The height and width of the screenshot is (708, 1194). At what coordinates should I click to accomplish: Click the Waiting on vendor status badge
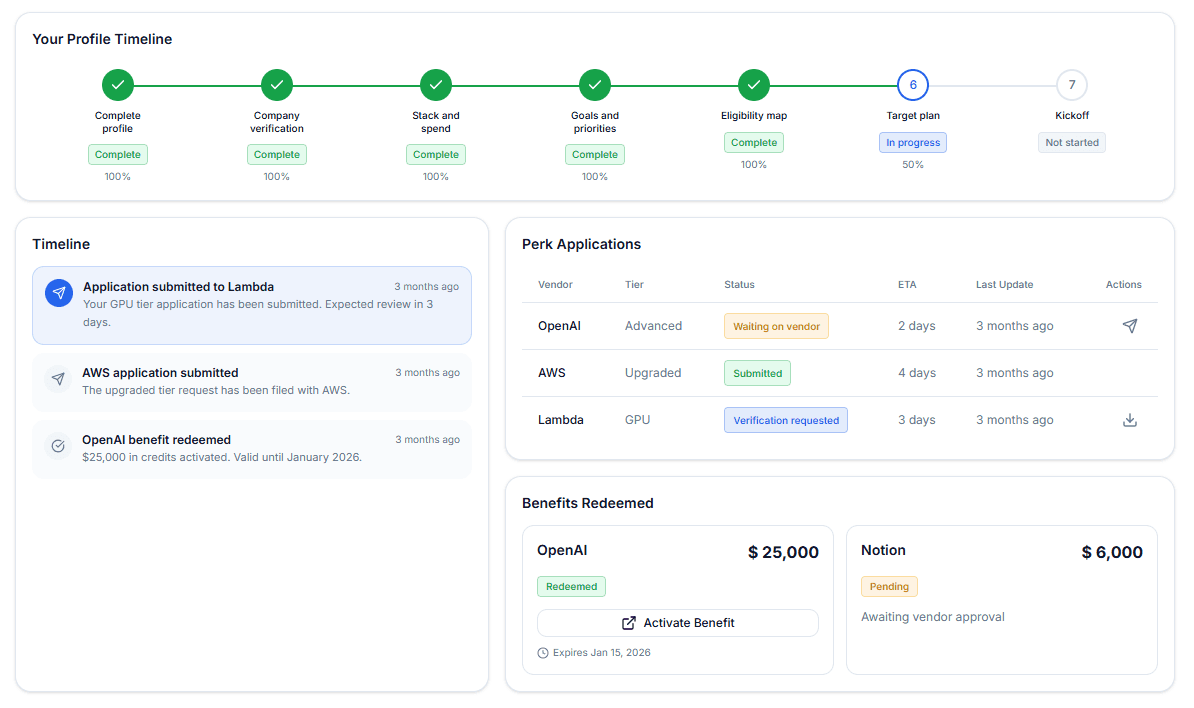(776, 327)
